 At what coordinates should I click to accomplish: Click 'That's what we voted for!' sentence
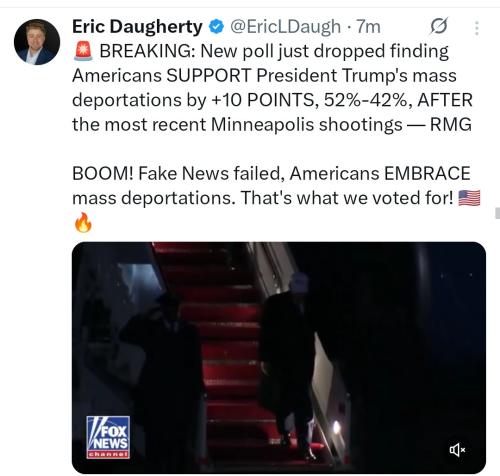pyautogui.click(x=347, y=198)
